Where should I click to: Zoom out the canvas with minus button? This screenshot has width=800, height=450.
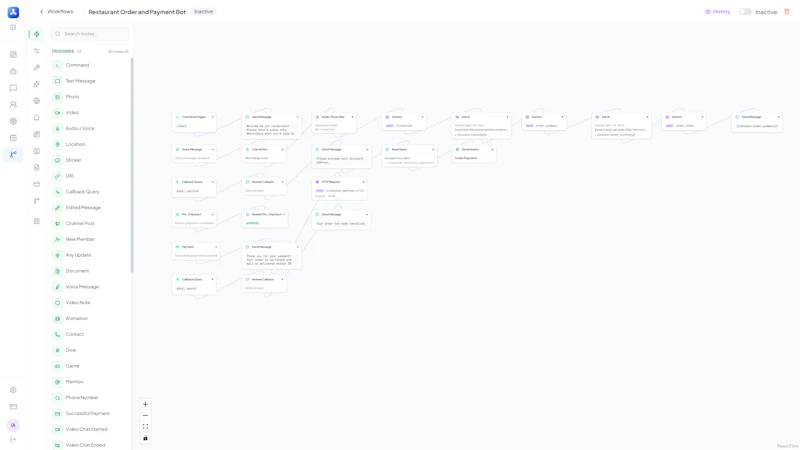pos(145,415)
